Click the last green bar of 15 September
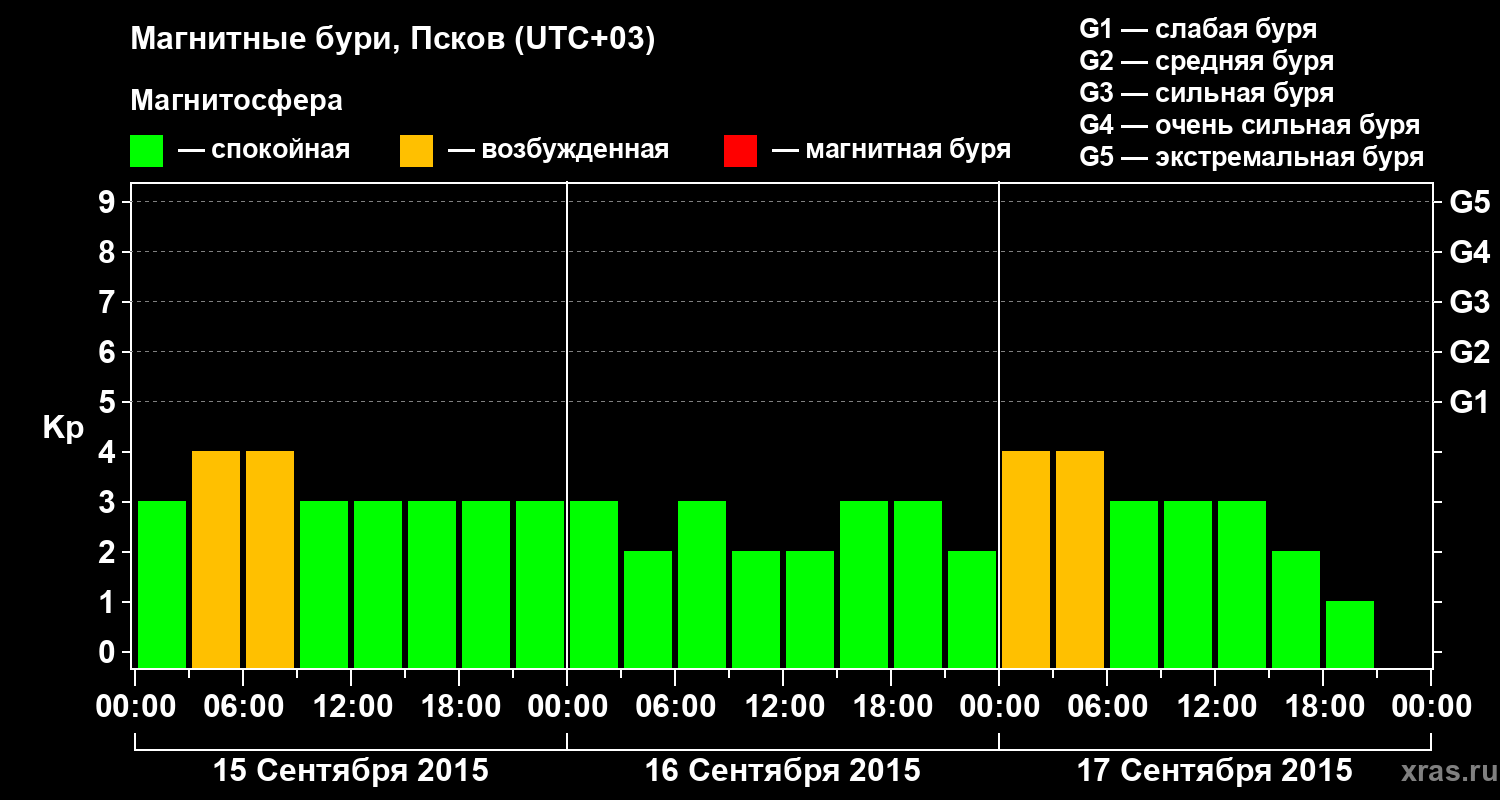This screenshot has width=1500, height=800. (540, 584)
